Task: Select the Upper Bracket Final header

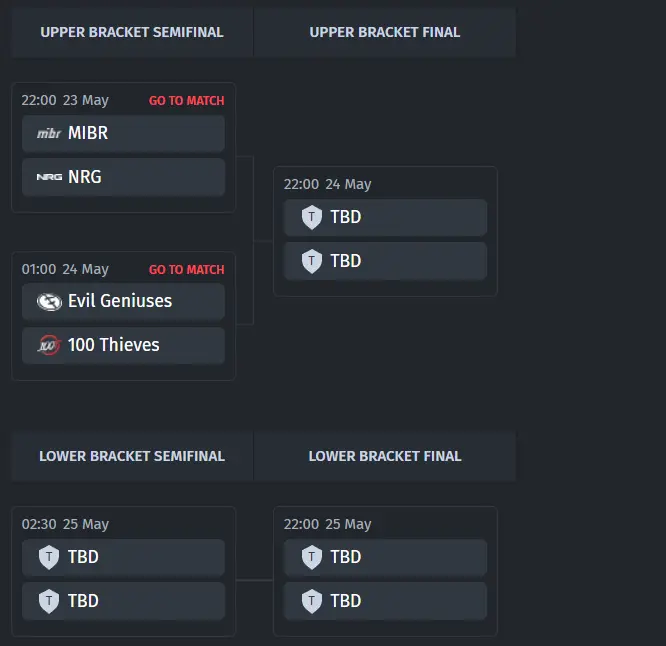Action: 385,32
